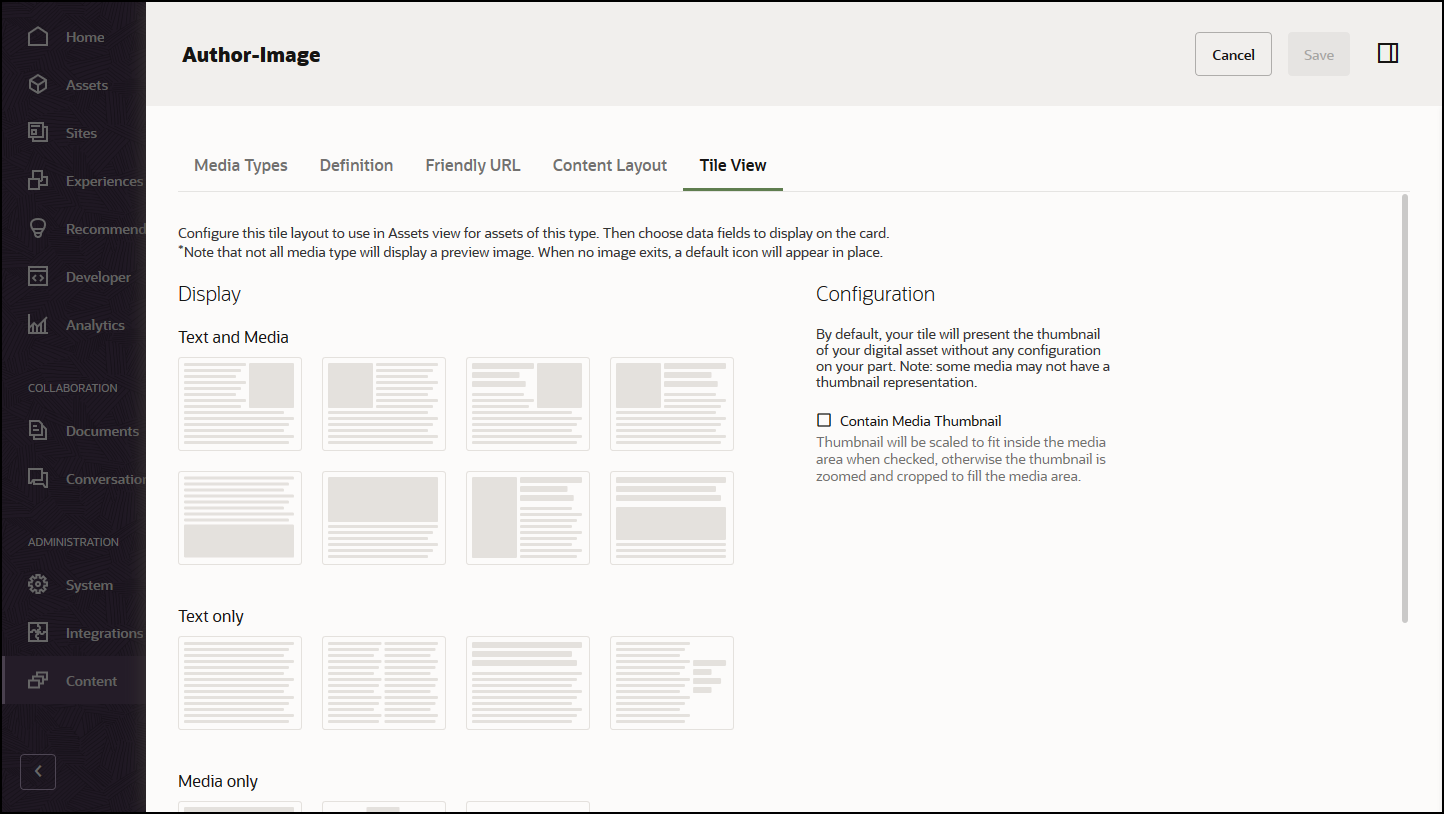Collapse the navigation sidebar with the chevron
This screenshot has width=1444, height=814.
point(38,772)
